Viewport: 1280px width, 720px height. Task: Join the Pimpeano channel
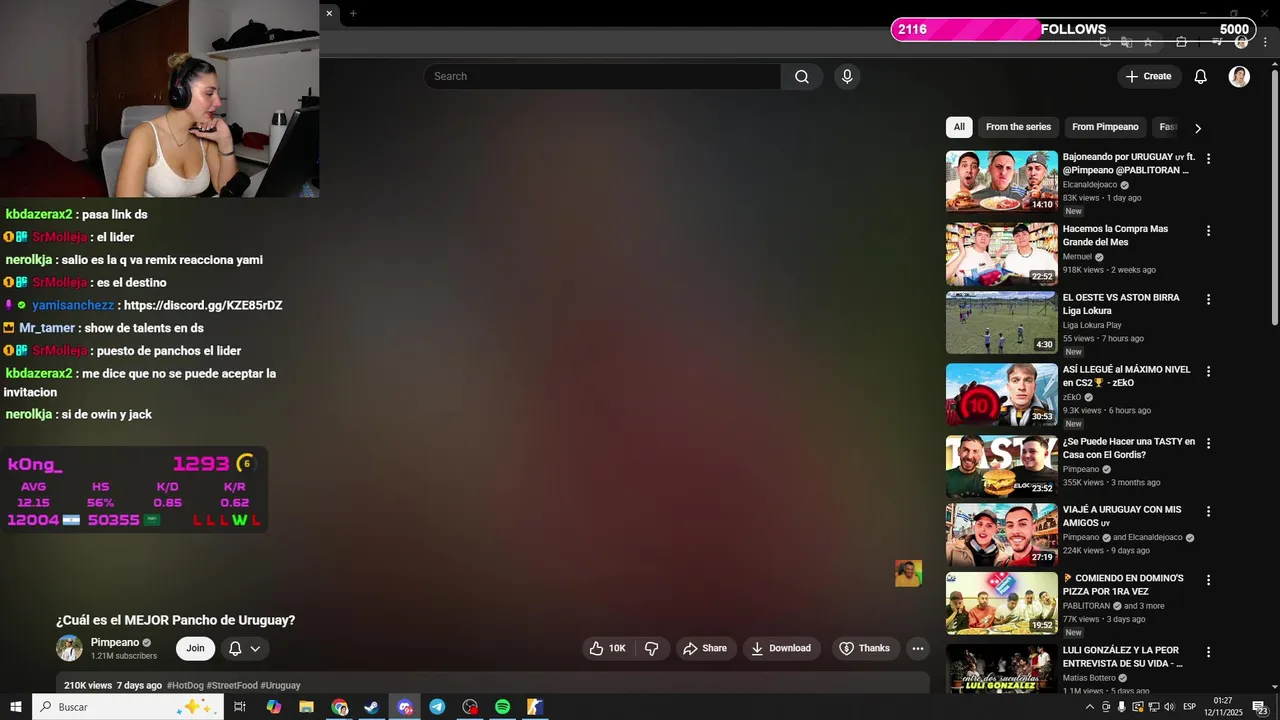pos(195,649)
